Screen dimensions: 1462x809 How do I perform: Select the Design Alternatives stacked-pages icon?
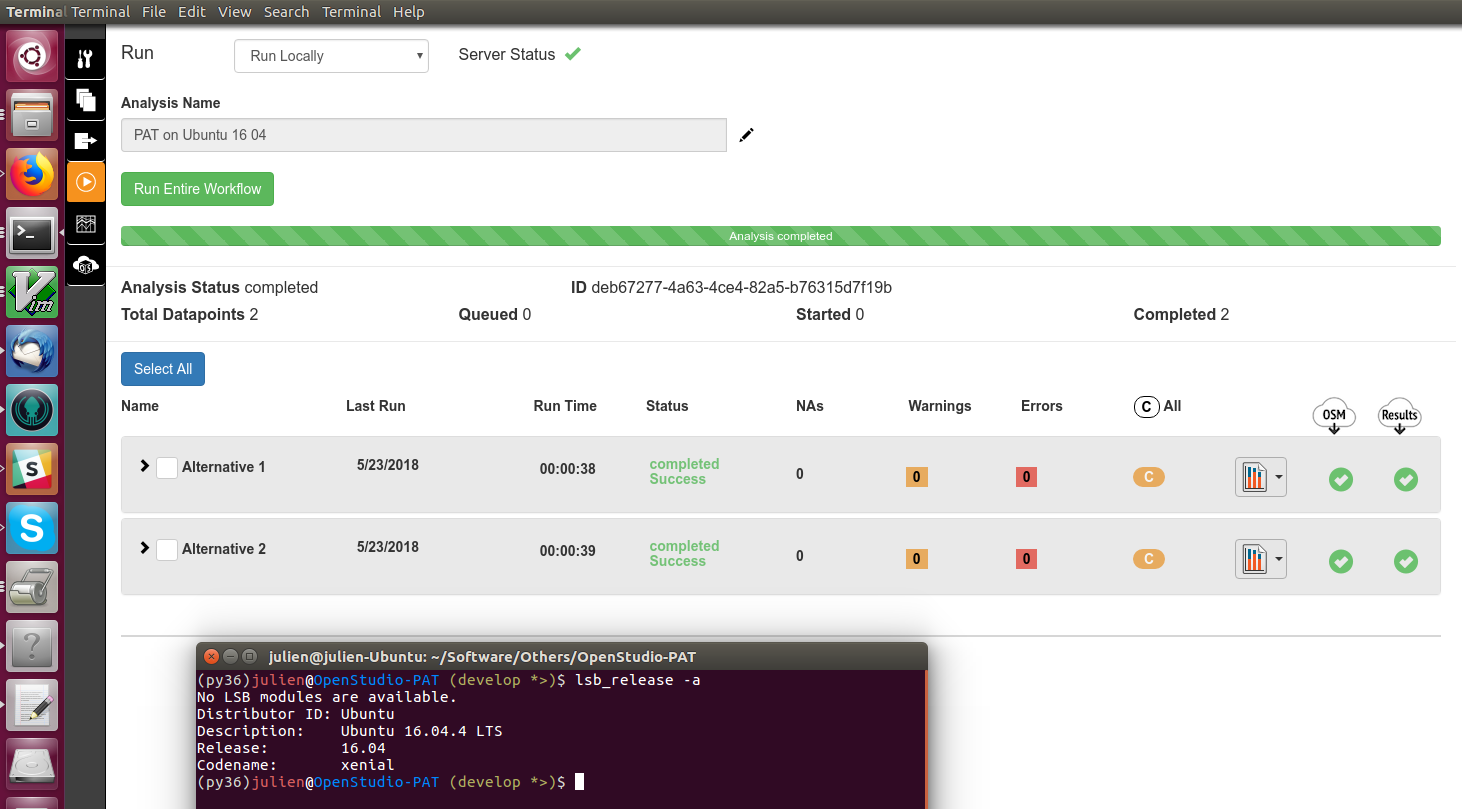coord(85,100)
